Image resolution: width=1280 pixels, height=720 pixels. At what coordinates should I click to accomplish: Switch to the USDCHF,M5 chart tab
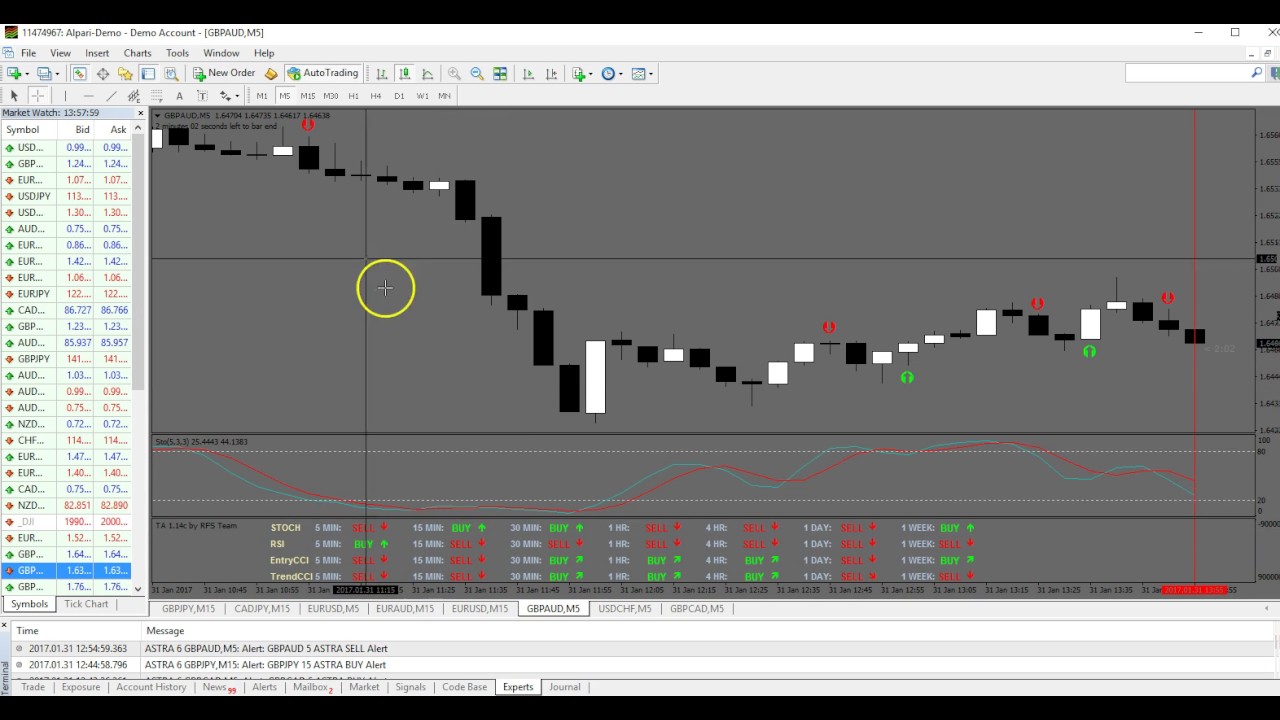[624, 608]
